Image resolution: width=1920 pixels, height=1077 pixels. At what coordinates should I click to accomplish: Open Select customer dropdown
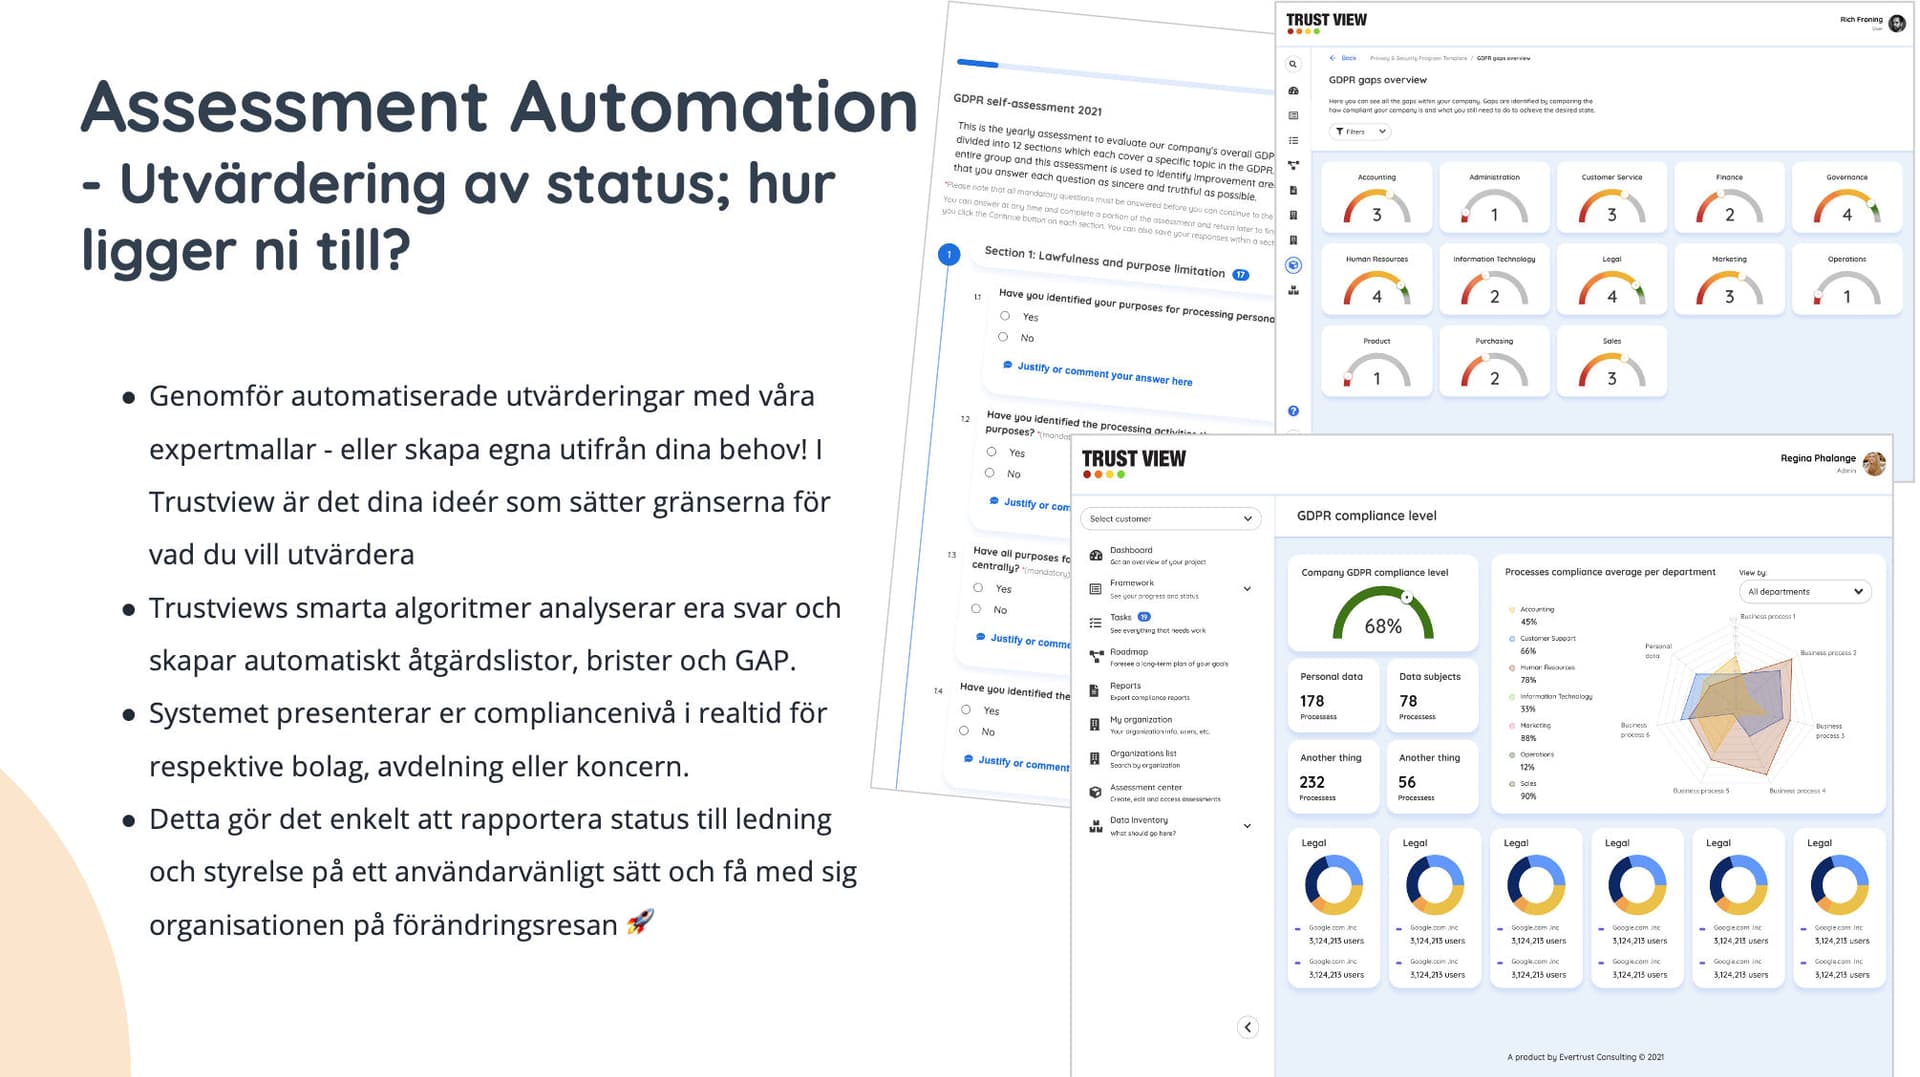click(x=1170, y=519)
